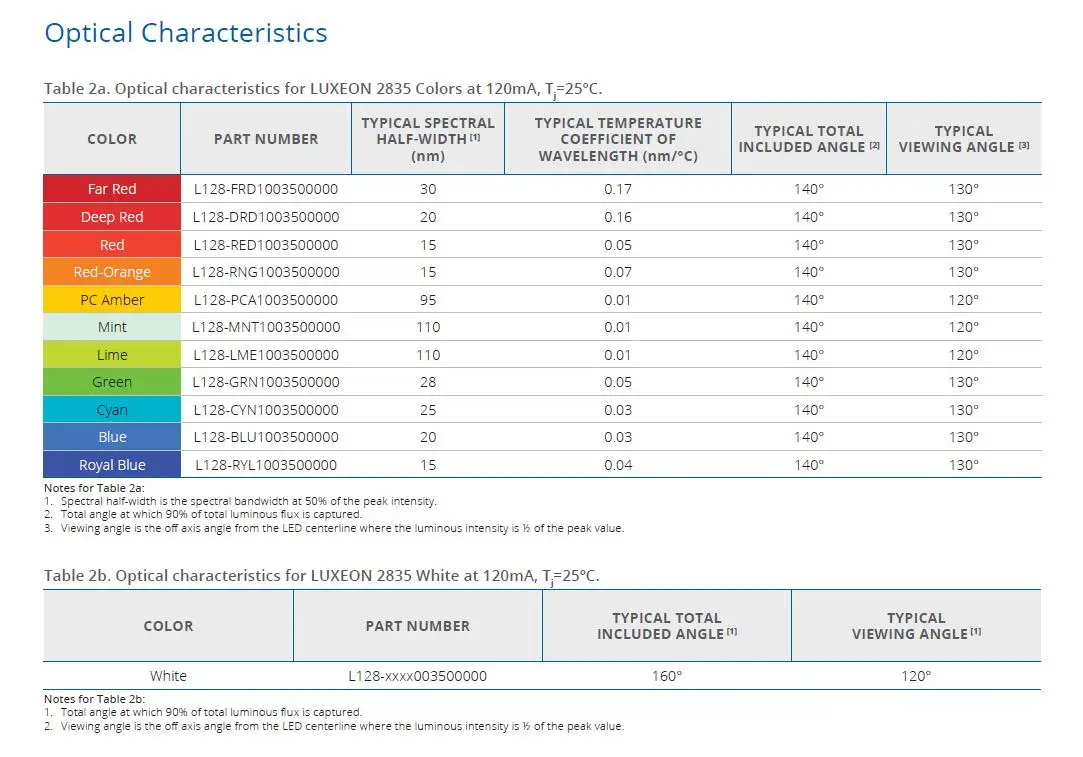Click the Notes for Table 2a label
This screenshot has height=757, width=1083.
click(x=94, y=488)
